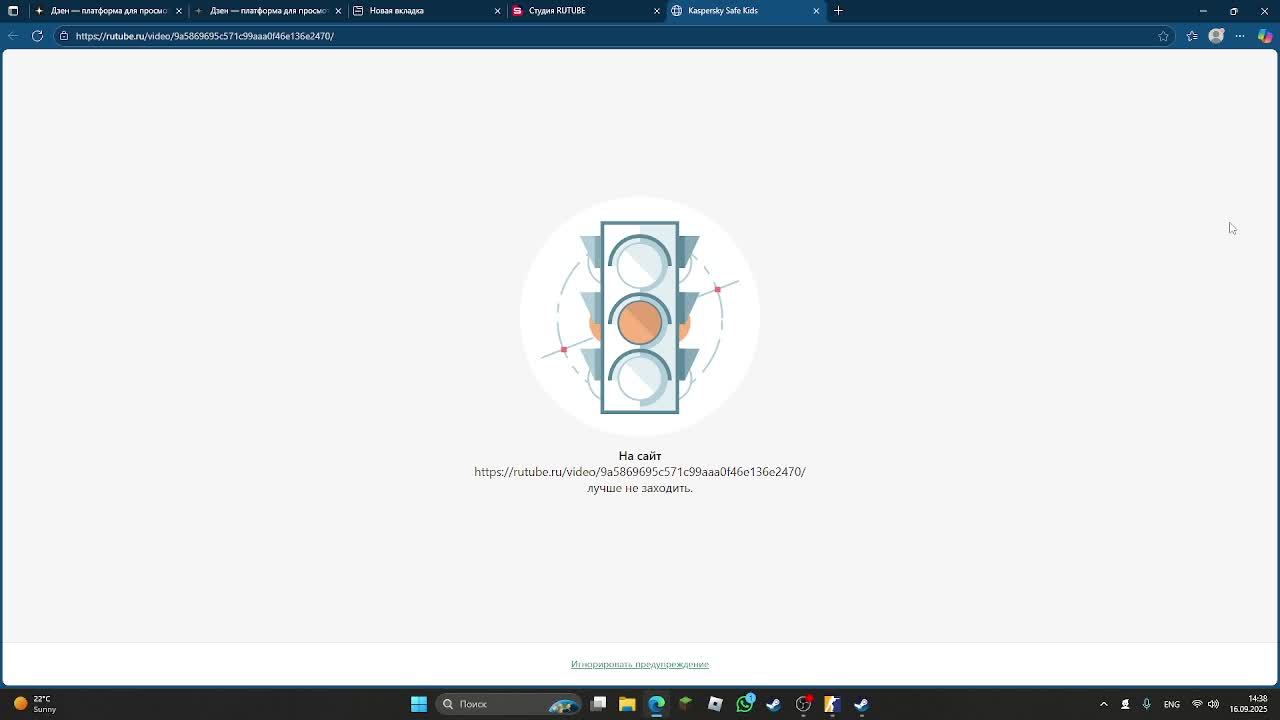Open Roblox from the taskbar

click(715, 704)
